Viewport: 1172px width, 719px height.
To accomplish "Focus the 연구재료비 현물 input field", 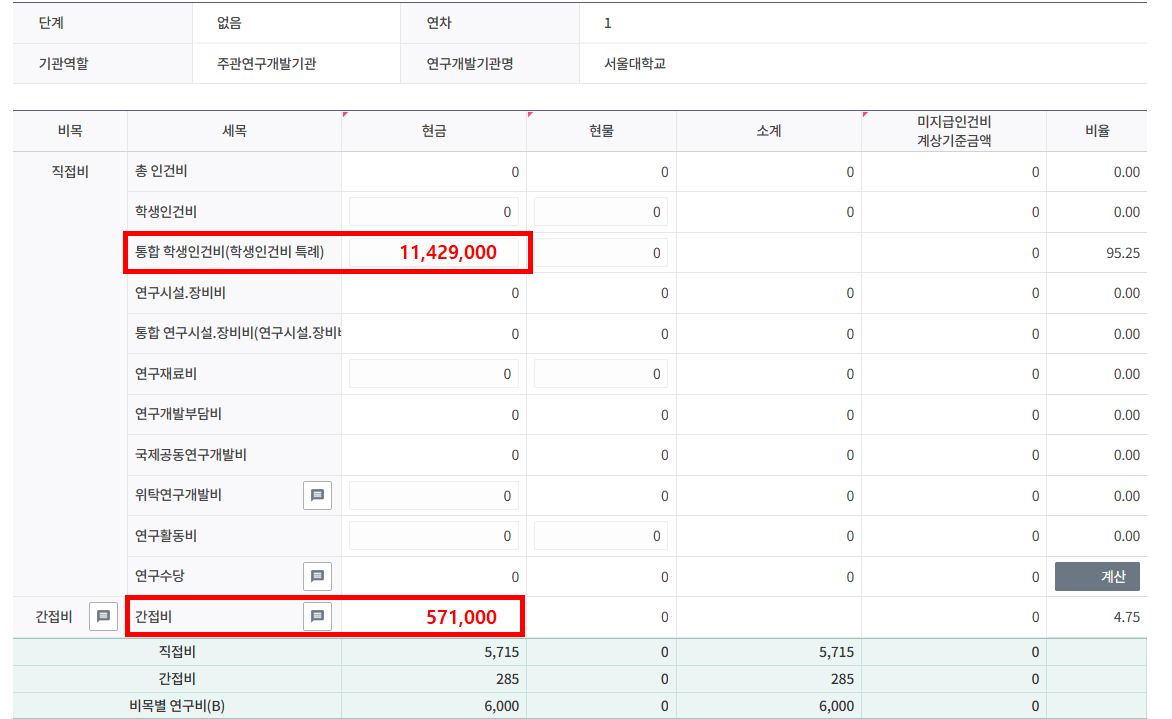I will 601,374.
